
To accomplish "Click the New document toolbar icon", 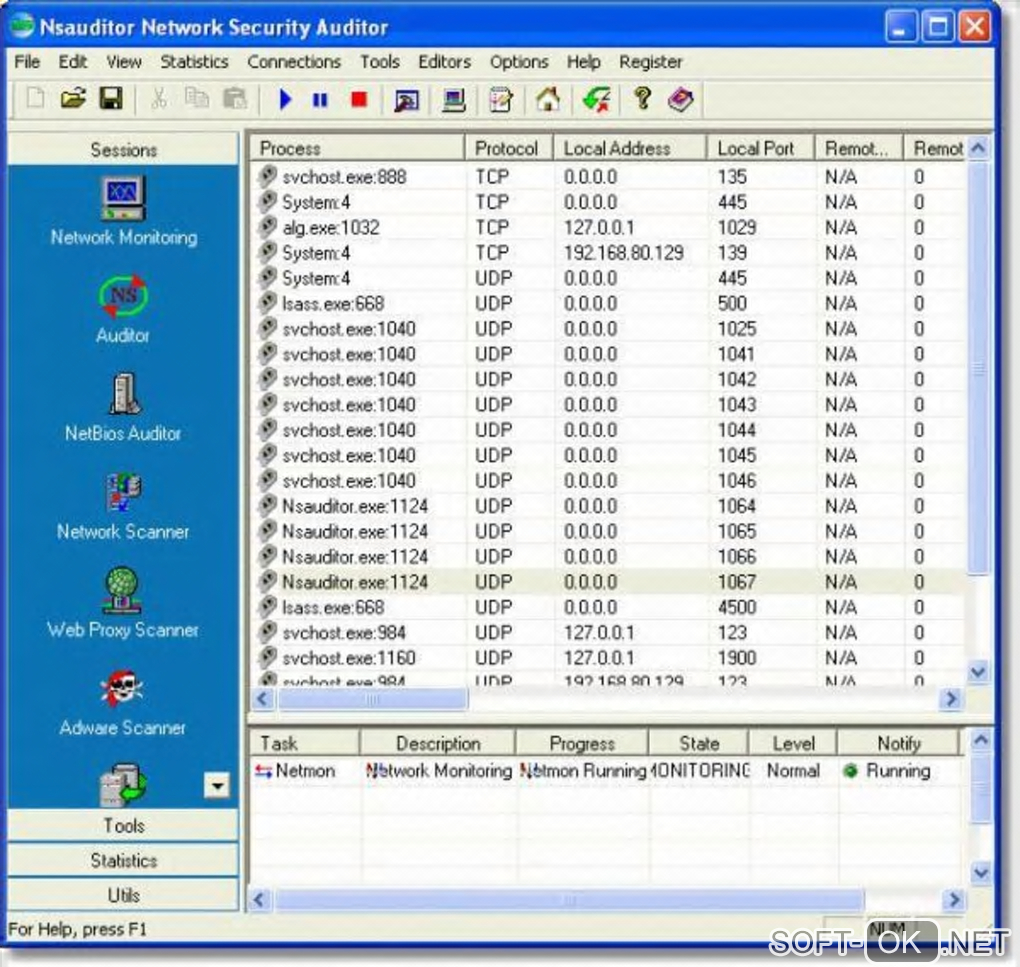I will click(x=36, y=99).
